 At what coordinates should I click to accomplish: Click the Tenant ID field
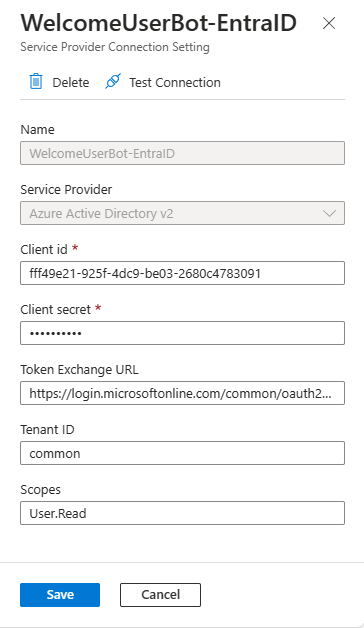tap(183, 453)
